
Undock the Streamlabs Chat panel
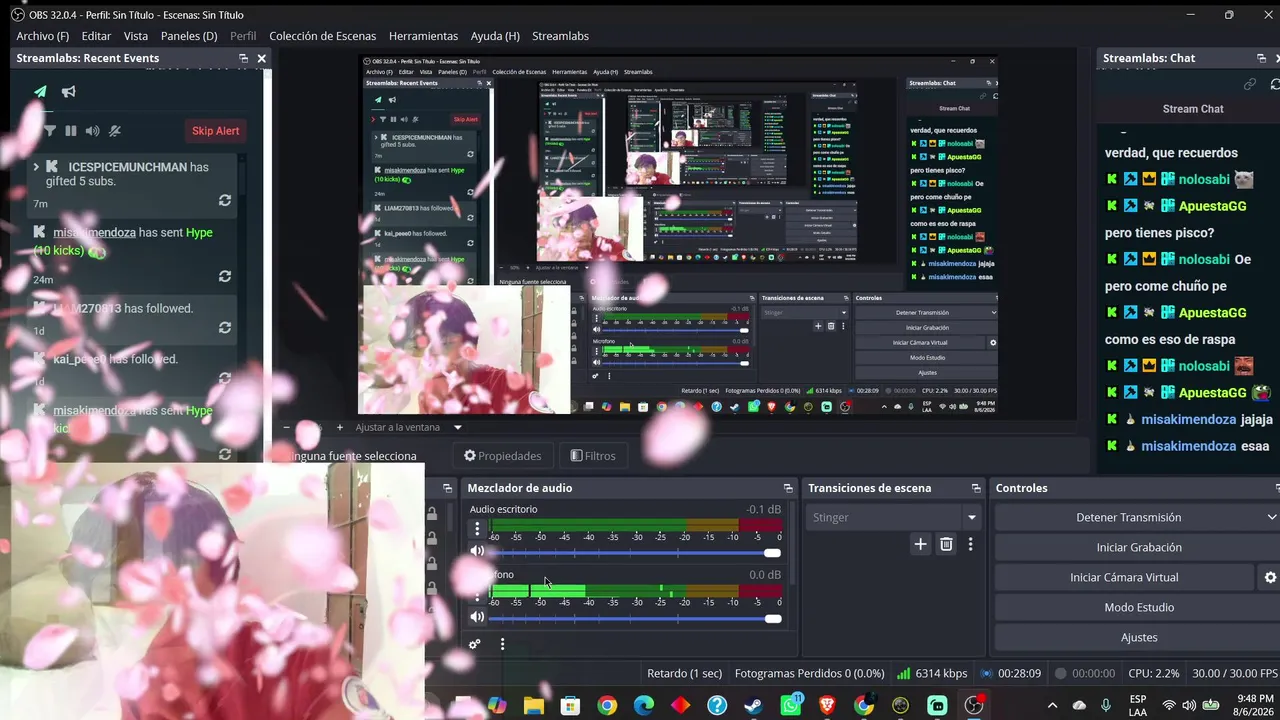click(1262, 58)
